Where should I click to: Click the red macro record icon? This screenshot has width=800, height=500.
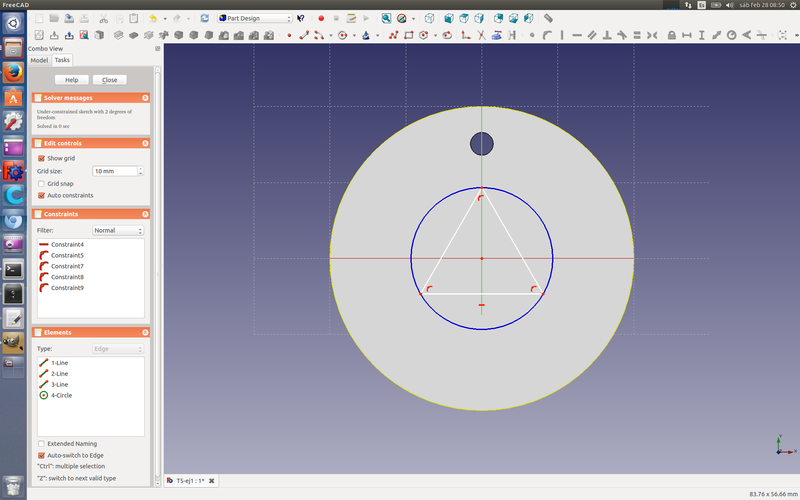pos(321,18)
